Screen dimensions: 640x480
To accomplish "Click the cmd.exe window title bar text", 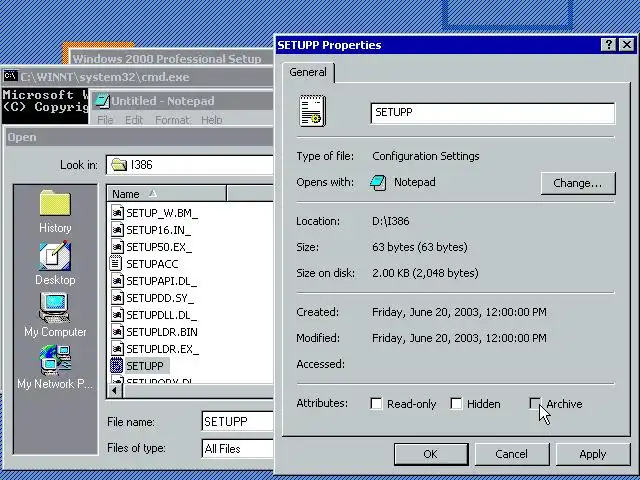I will [104, 77].
